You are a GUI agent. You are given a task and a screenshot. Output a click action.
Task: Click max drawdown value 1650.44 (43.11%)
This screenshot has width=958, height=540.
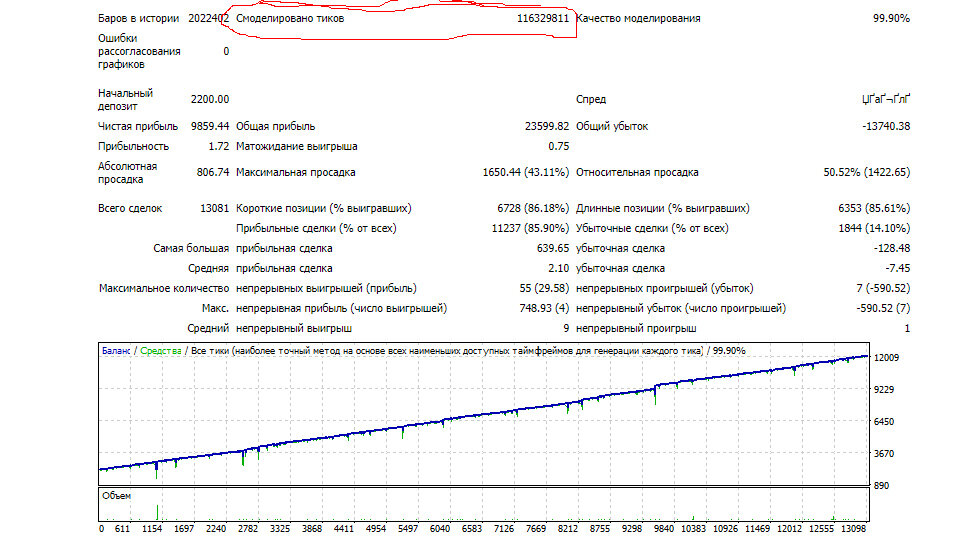pos(525,173)
